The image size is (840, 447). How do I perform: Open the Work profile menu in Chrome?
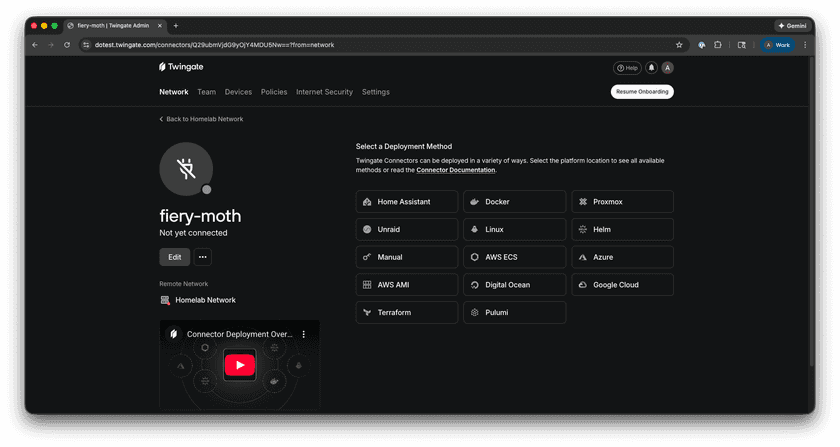777,45
